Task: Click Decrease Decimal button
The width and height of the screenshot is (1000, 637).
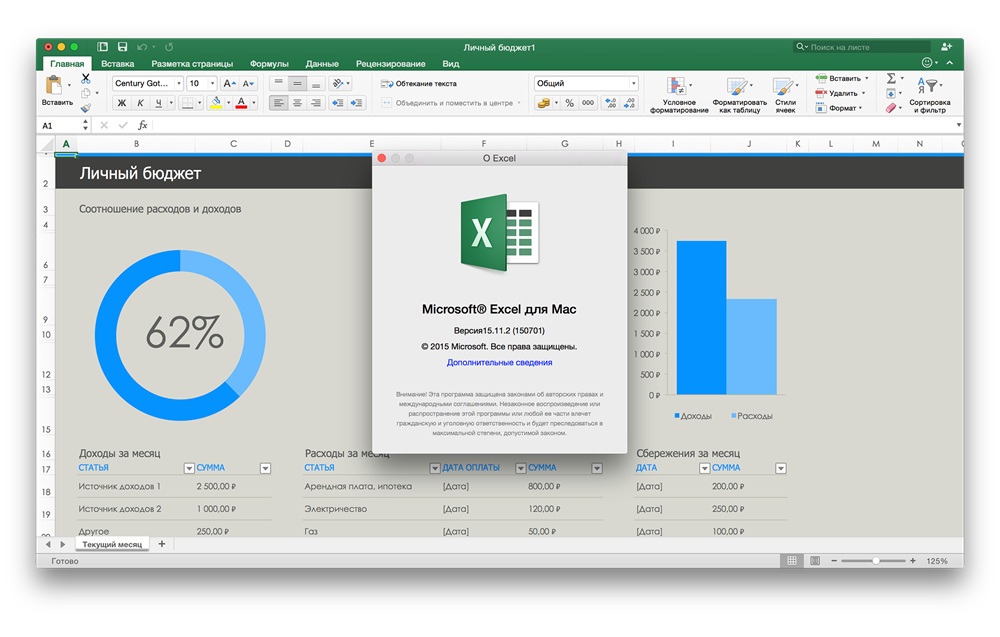Action: (629, 103)
